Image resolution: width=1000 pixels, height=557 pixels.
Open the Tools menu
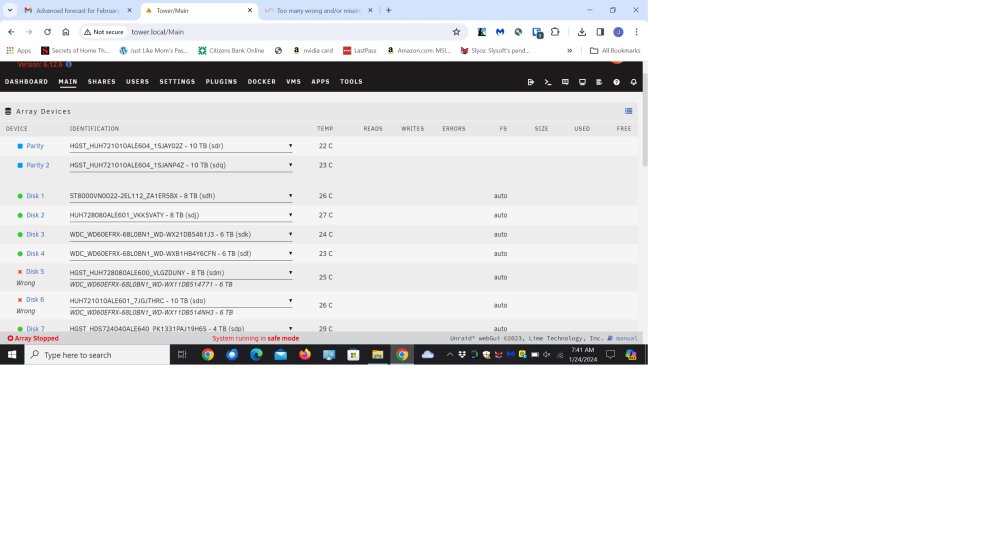(351, 82)
